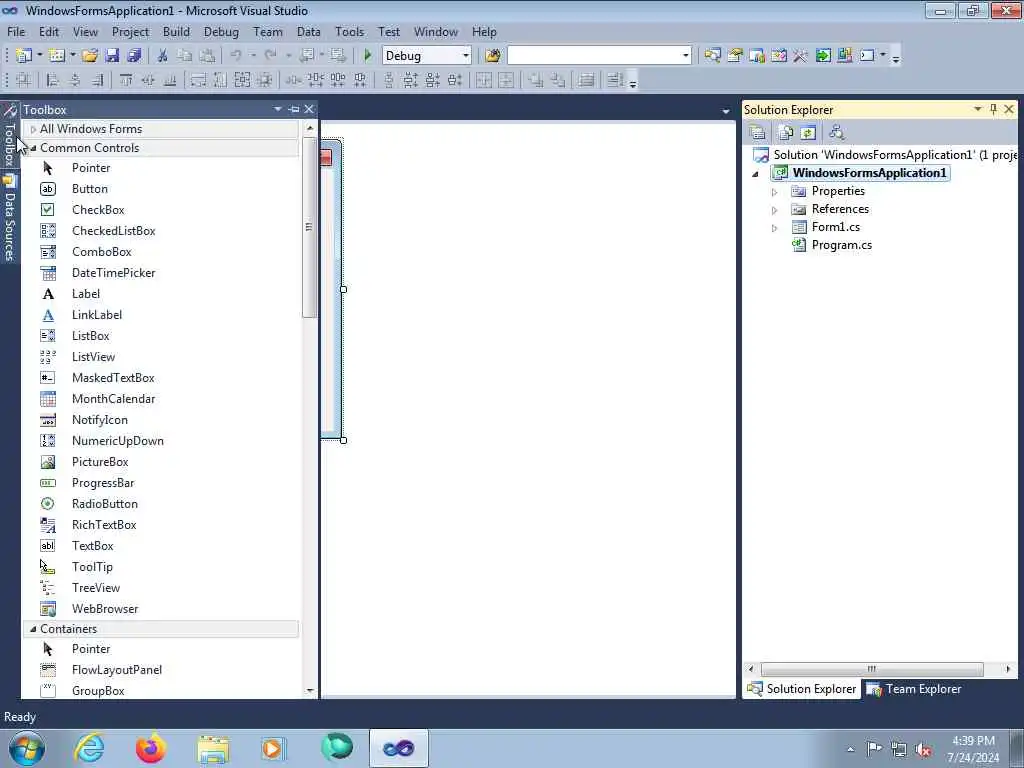Close the Toolbox panel
This screenshot has height=768, width=1024.
click(310, 109)
